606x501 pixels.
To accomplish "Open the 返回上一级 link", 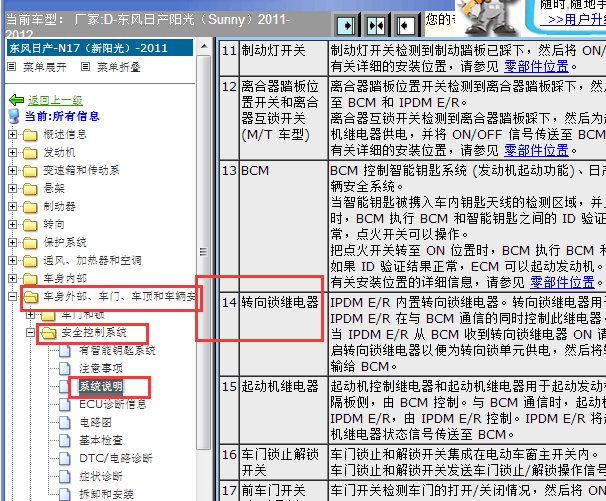I will pyautogui.click(x=55, y=101).
